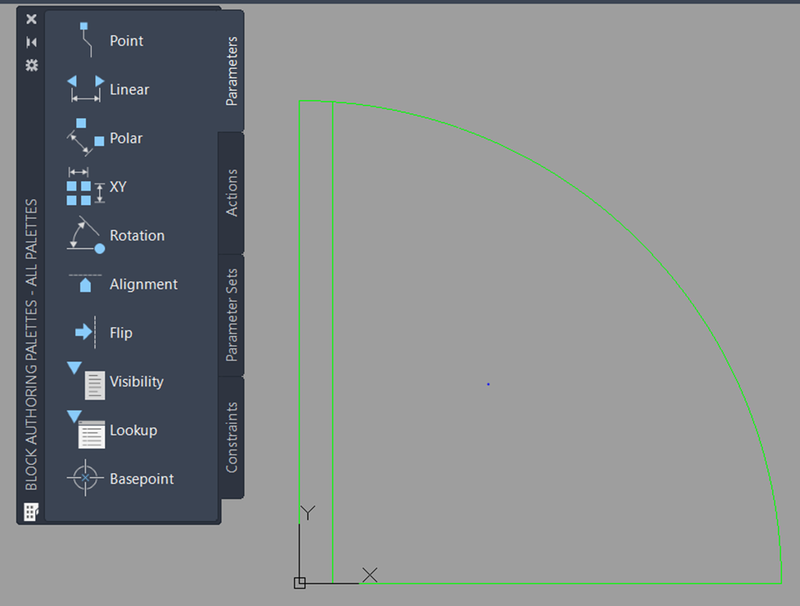
Task: Select the Lookup parameter icon
Action: (x=86, y=430)
